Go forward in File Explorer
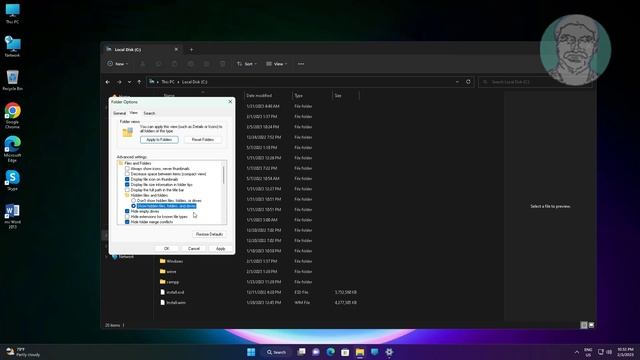 coord(119,82)
